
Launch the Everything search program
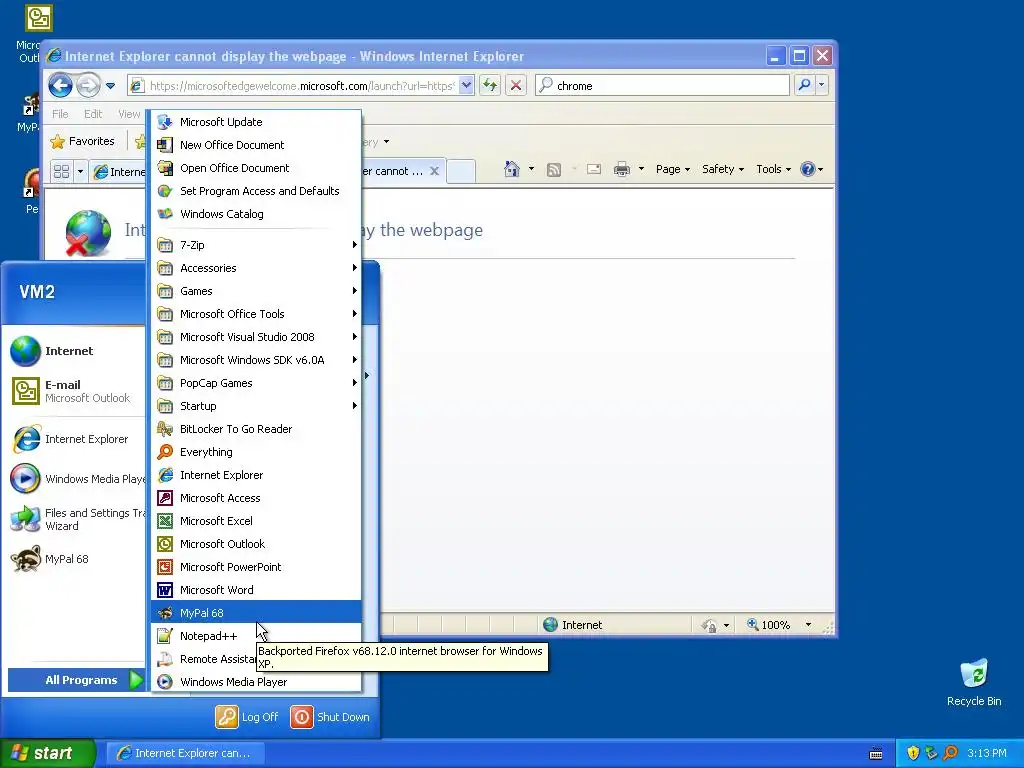click(x=256, y=452)
